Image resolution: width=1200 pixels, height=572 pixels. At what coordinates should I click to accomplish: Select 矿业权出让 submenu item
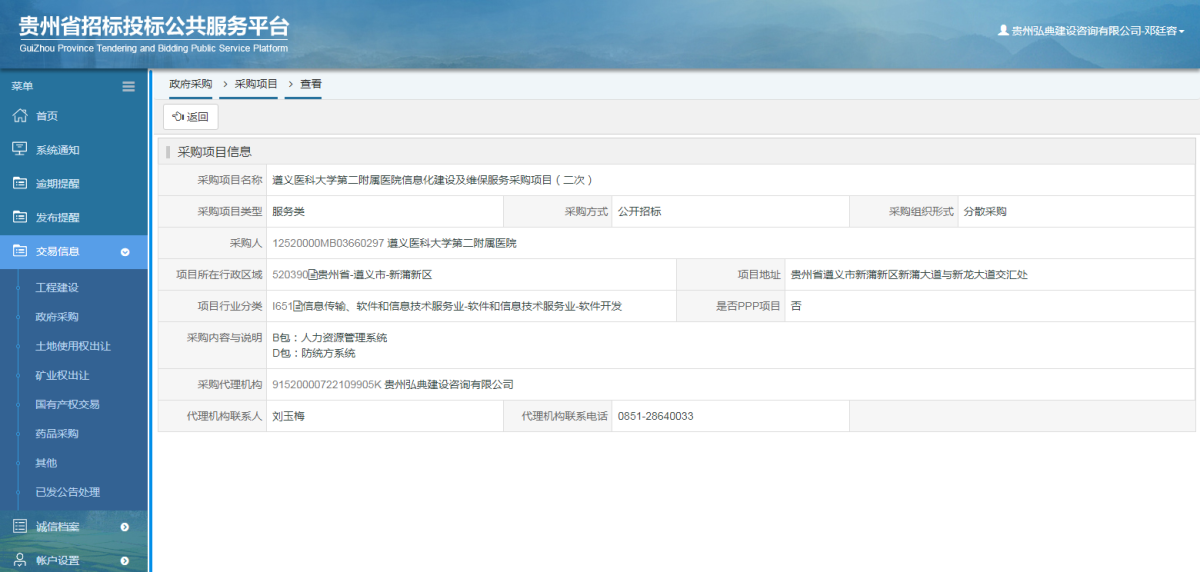click(62, 375)
